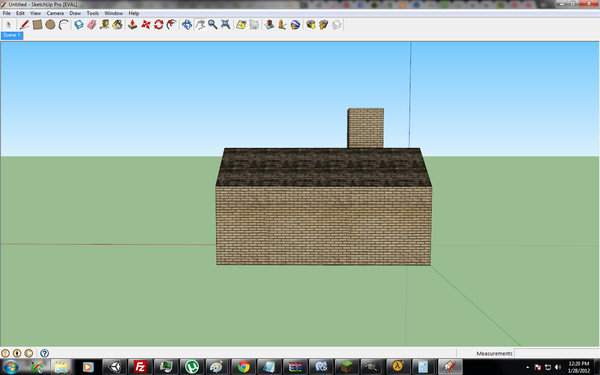This screenshot has height=375, width=600.
Task: Open the Camera menu
Action: coord(55,13)
